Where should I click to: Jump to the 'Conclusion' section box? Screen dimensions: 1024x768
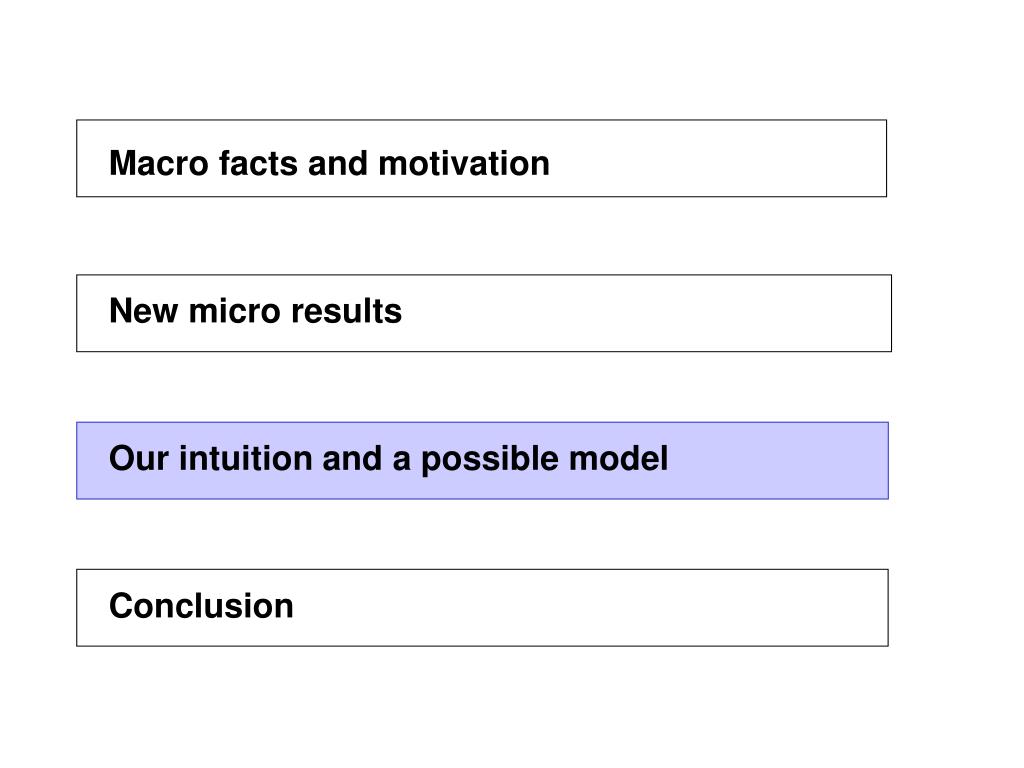[x=483, y=607]
